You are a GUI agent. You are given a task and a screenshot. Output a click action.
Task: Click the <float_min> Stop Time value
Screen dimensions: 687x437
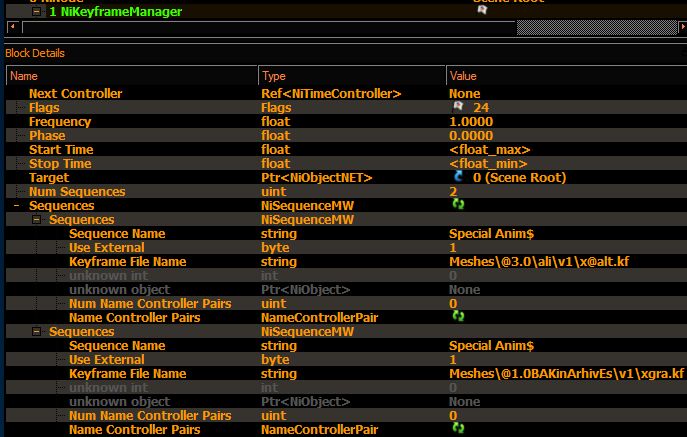[x=488, y=163]
